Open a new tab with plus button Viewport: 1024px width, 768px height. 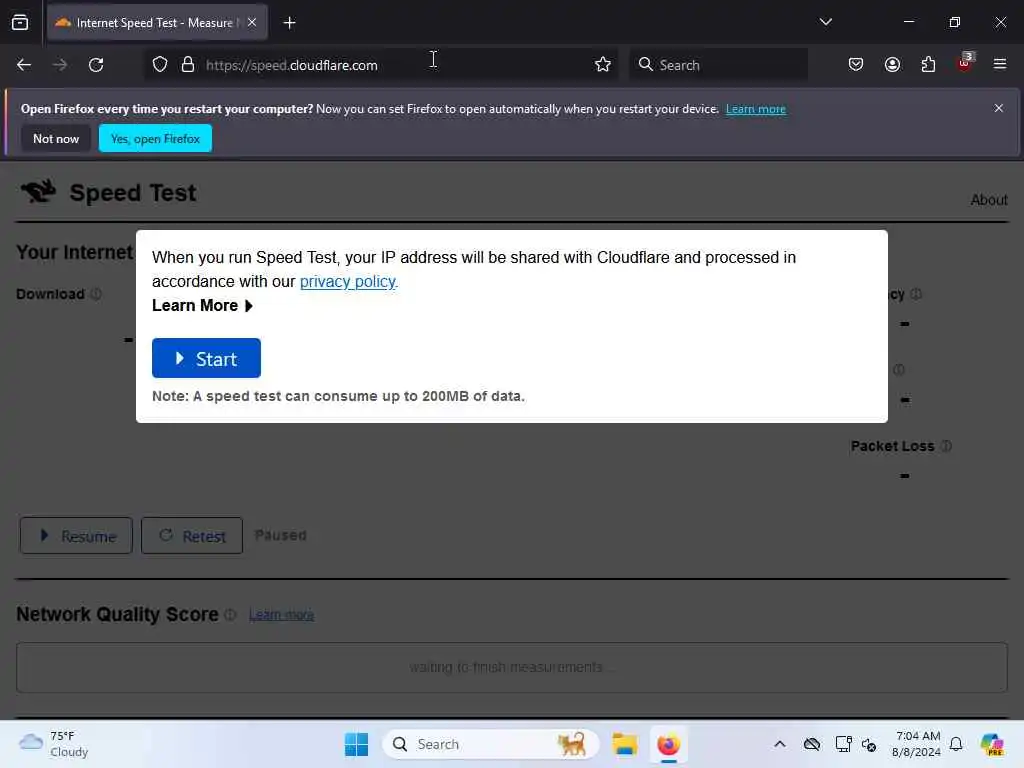click(x=289, y=23)
